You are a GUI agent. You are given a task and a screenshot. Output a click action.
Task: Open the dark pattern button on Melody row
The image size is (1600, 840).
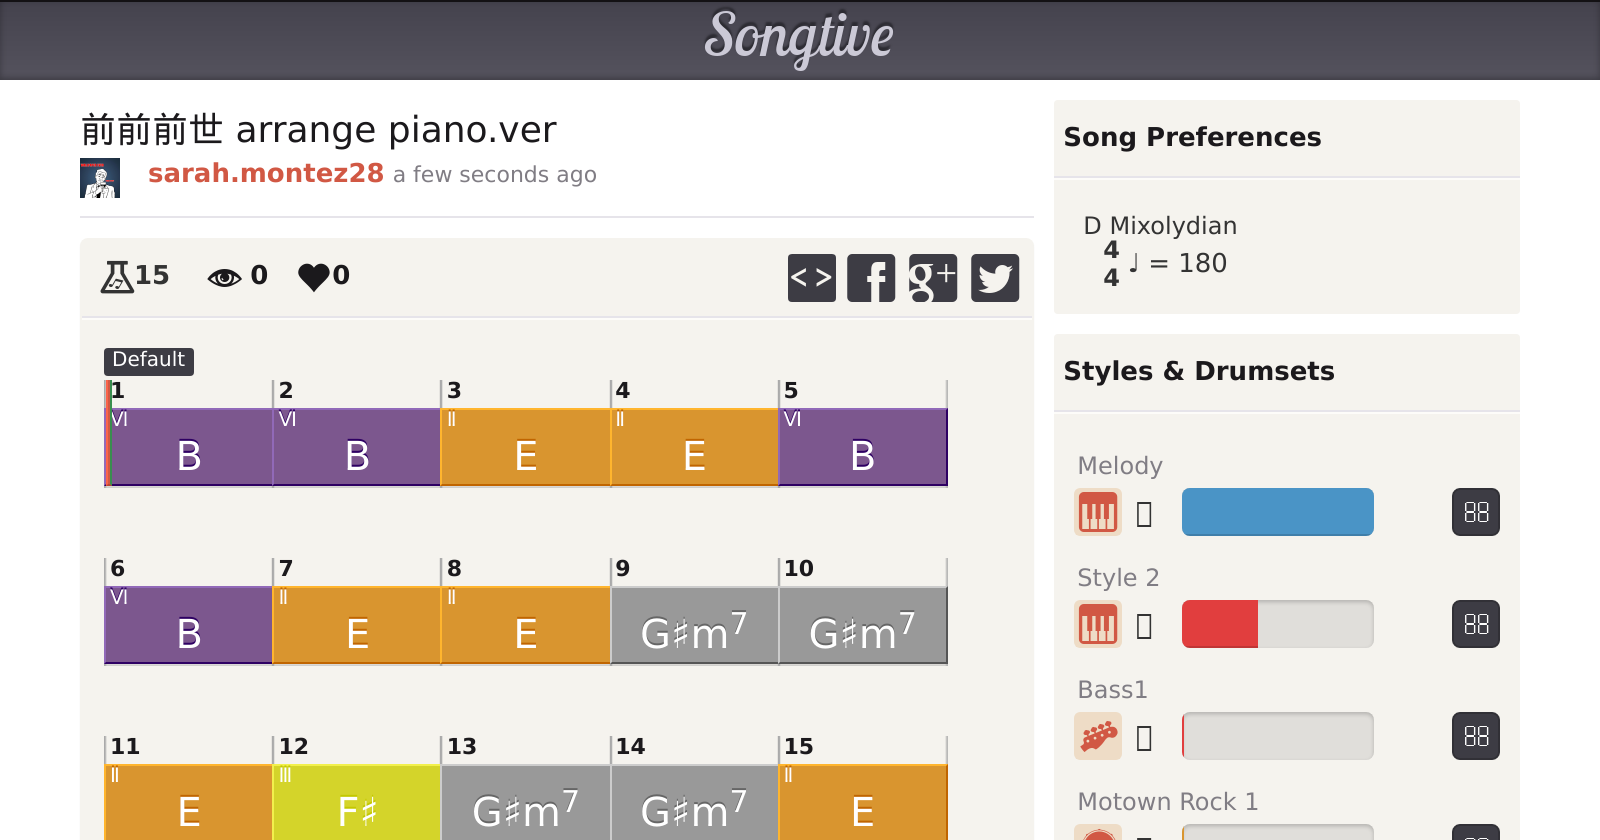pos(1475,513)
